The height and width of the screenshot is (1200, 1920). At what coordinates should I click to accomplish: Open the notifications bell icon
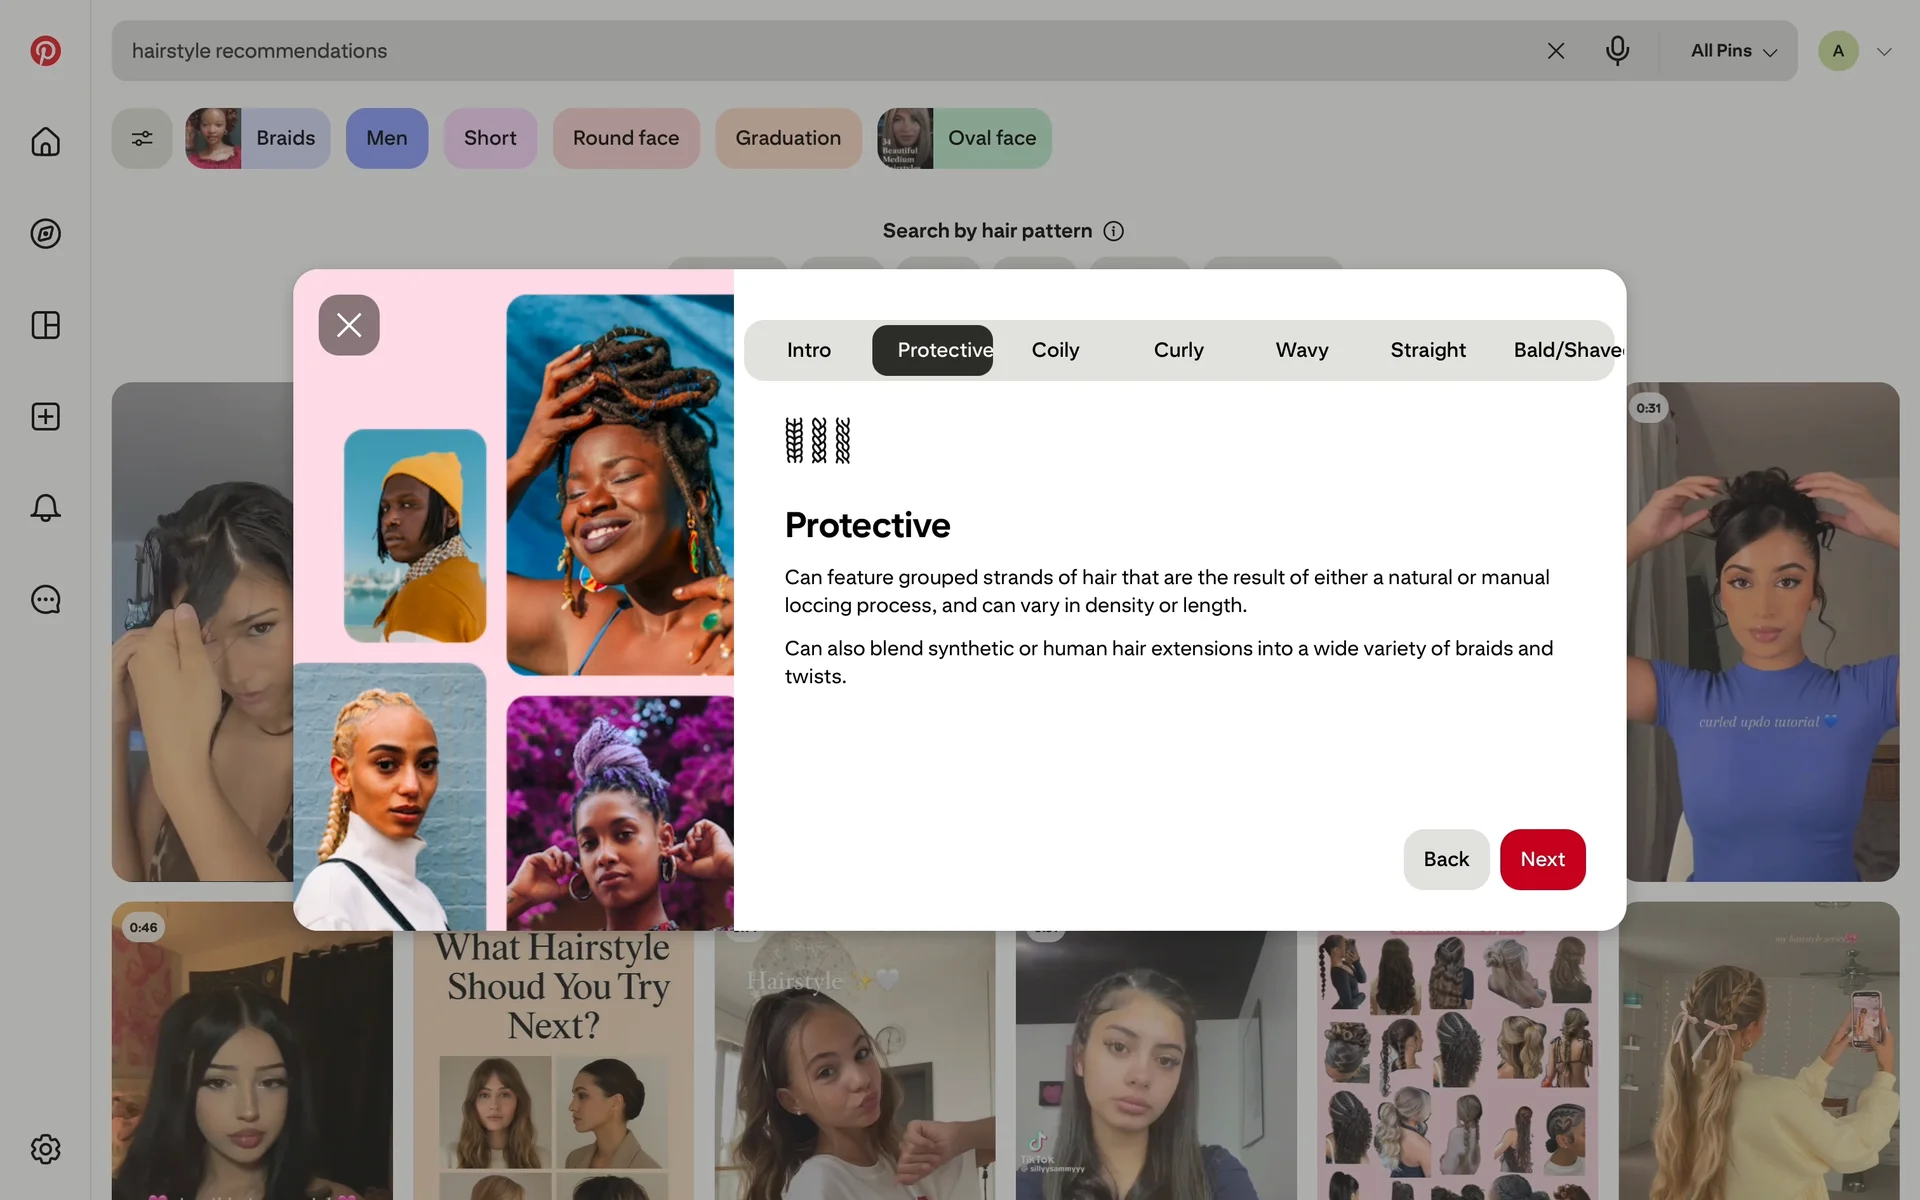pyautogui.click(x=45, y=508)
